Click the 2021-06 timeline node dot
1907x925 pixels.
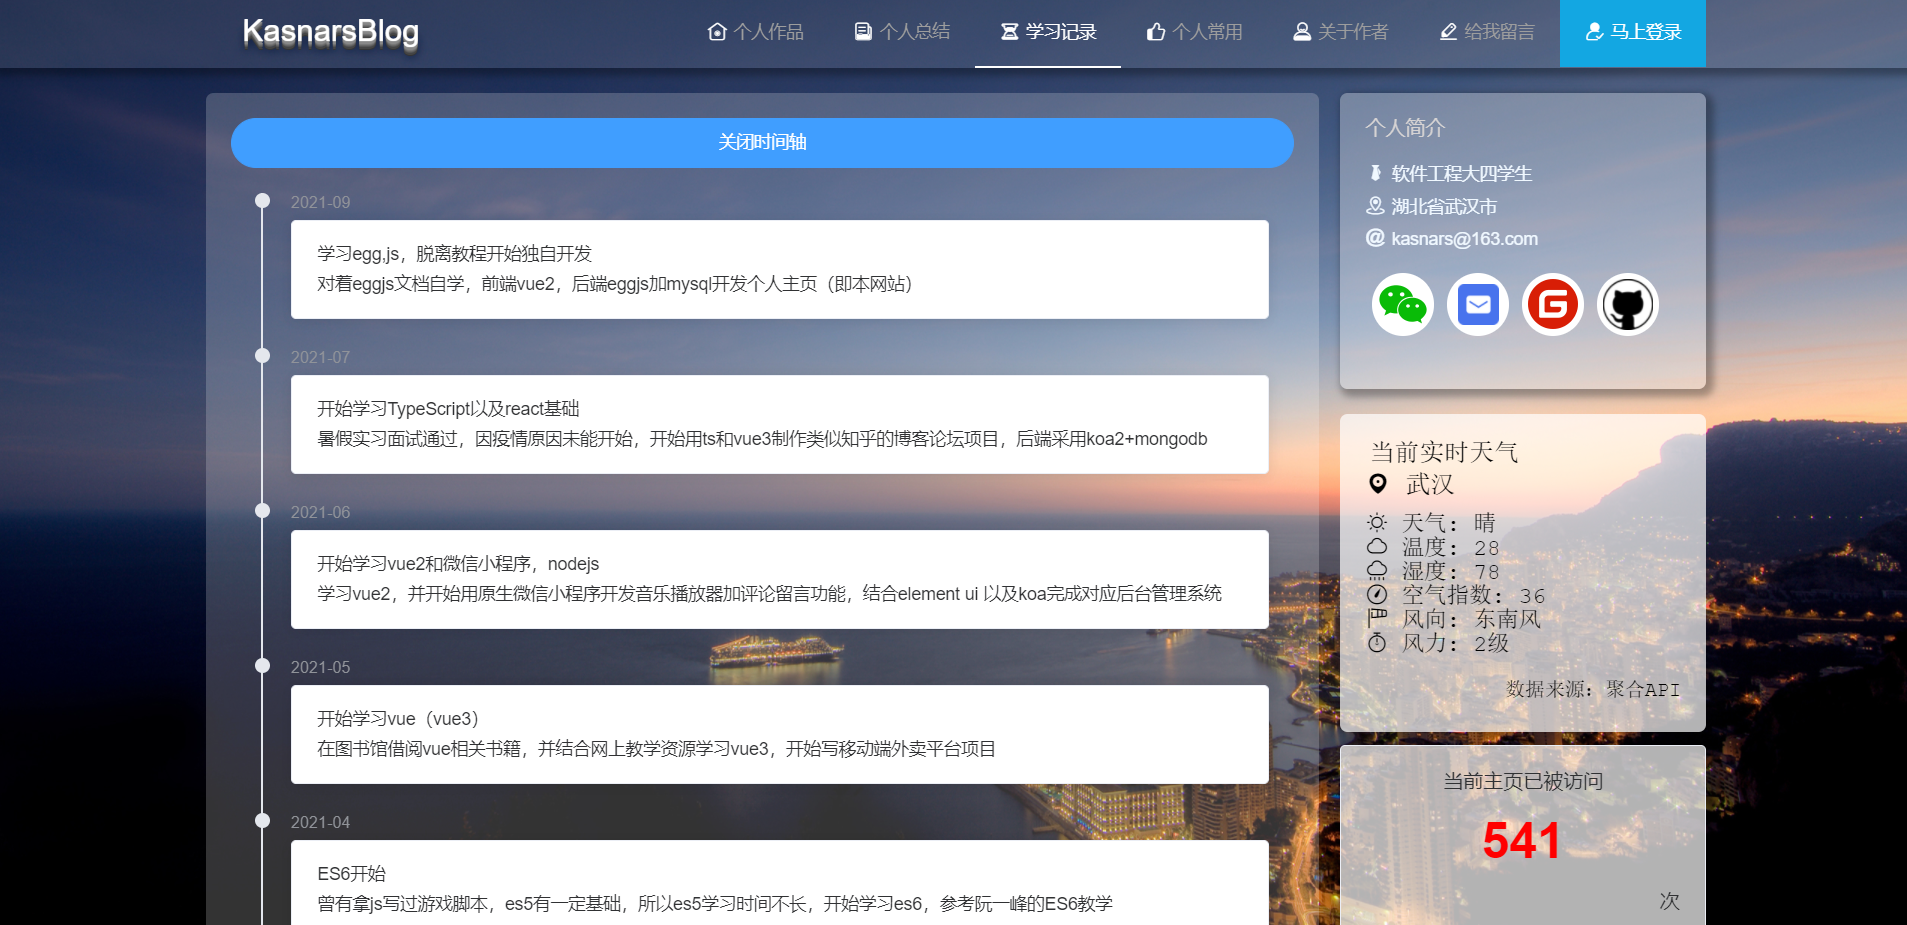point(263,510)
